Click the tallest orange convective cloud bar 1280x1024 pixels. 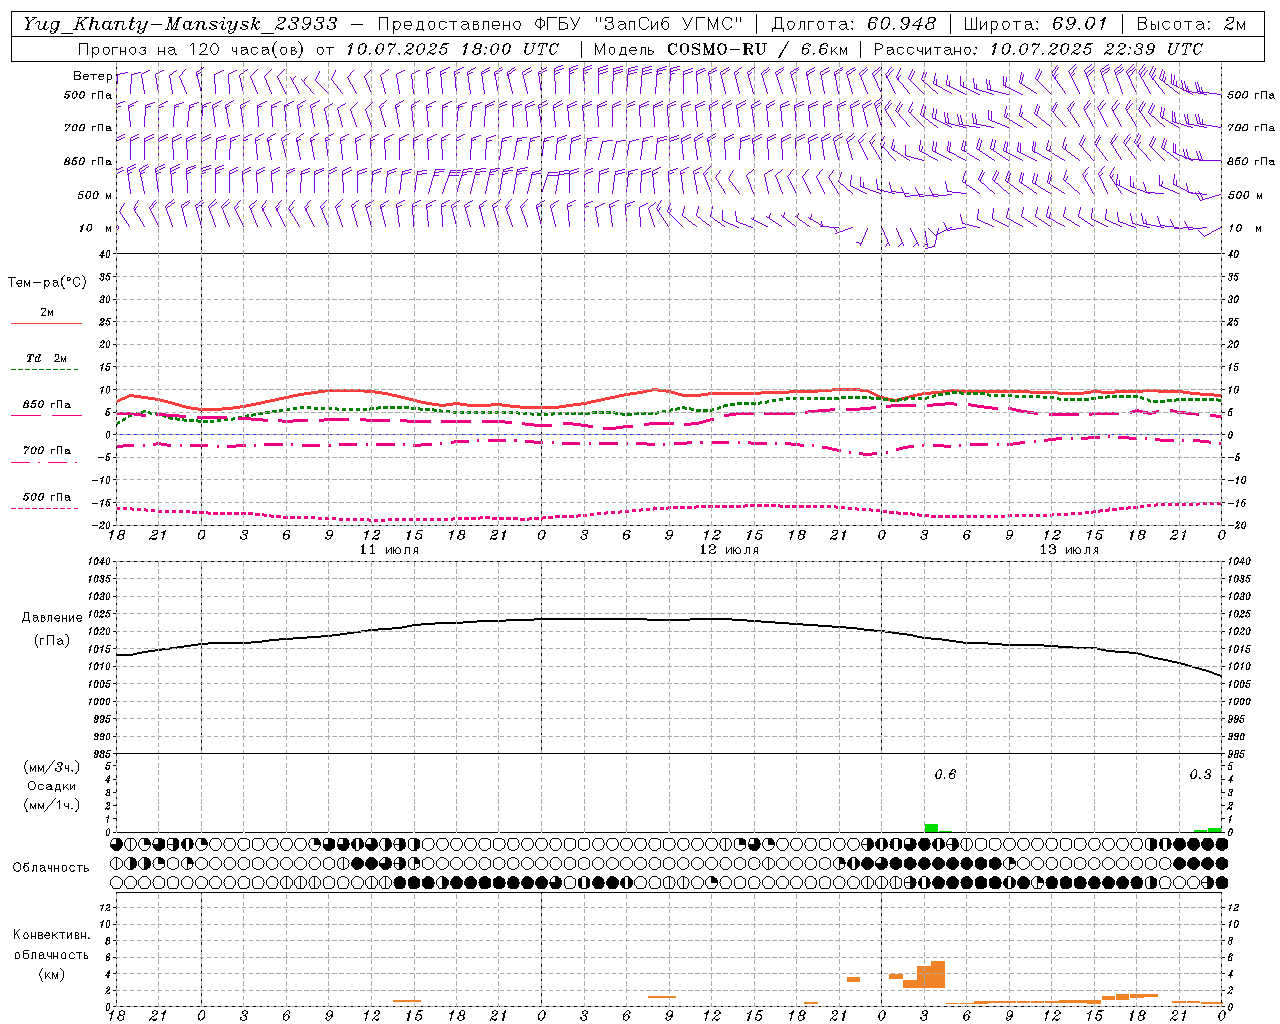[x=937, y=974]
